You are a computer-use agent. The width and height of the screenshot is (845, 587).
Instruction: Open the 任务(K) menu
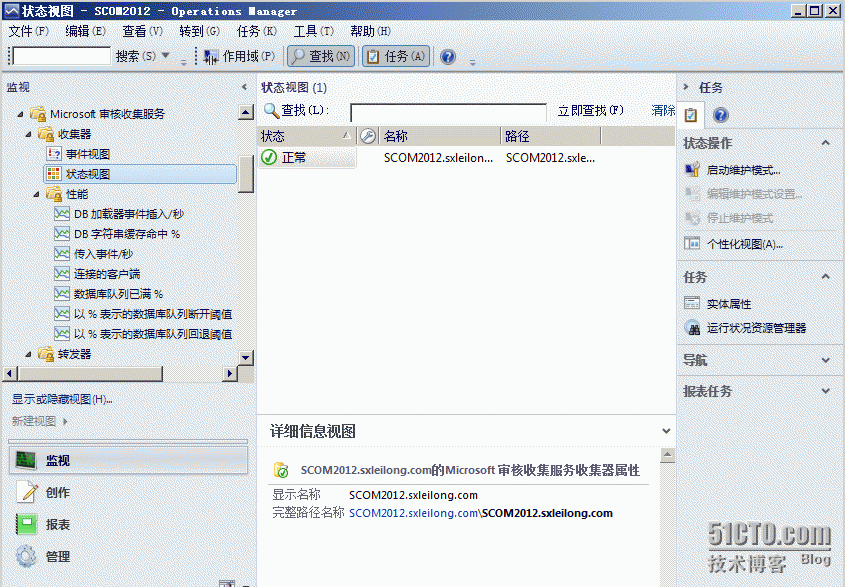[257, 31]
